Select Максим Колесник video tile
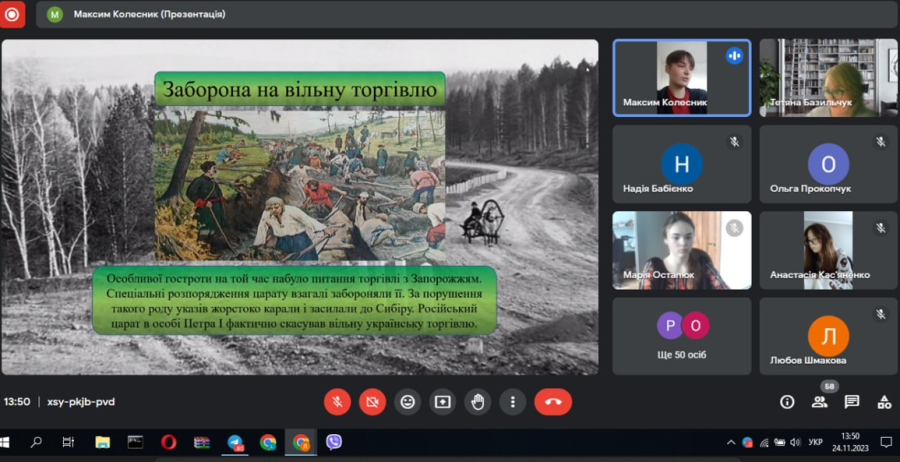The image size is (900, 462). (x=682, y=77)
